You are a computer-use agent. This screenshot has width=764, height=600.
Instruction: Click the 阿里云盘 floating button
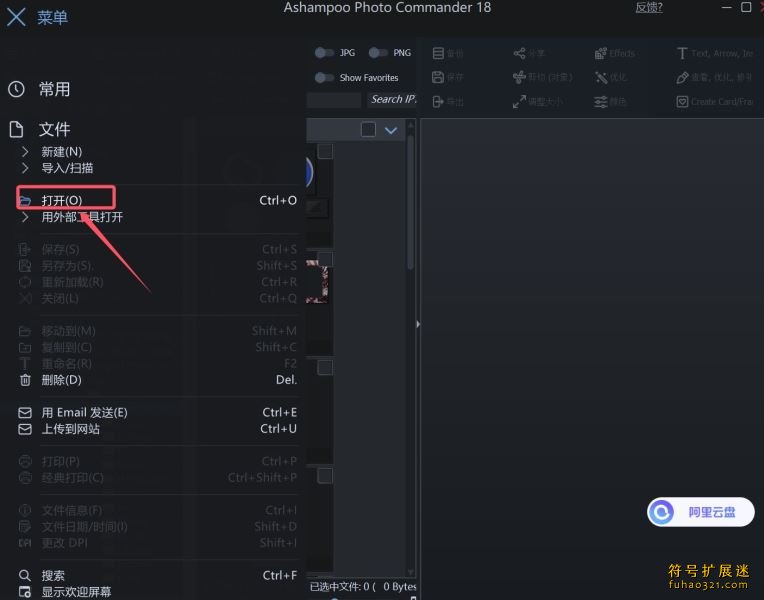click(701, 512)
